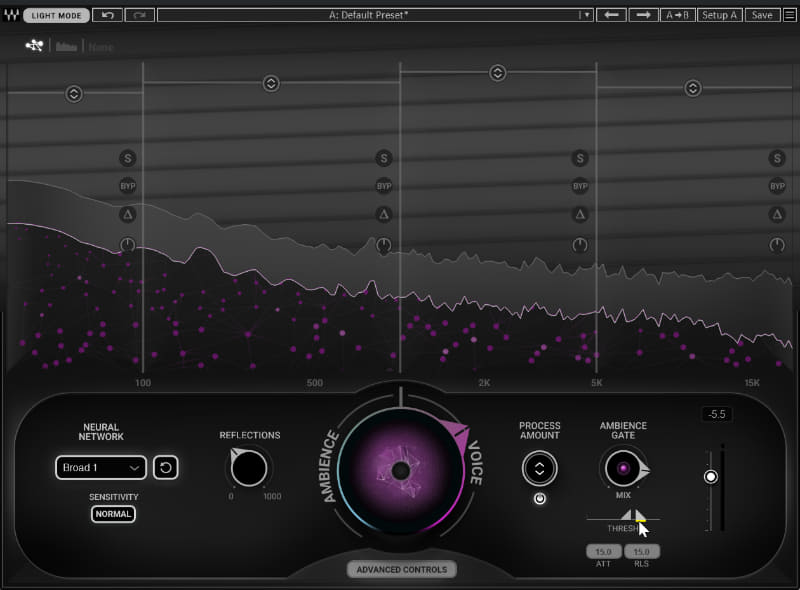Viewport: 800px width, 590px height.
Task: Solo the third frequency band
Action: [x=580, y=158]
